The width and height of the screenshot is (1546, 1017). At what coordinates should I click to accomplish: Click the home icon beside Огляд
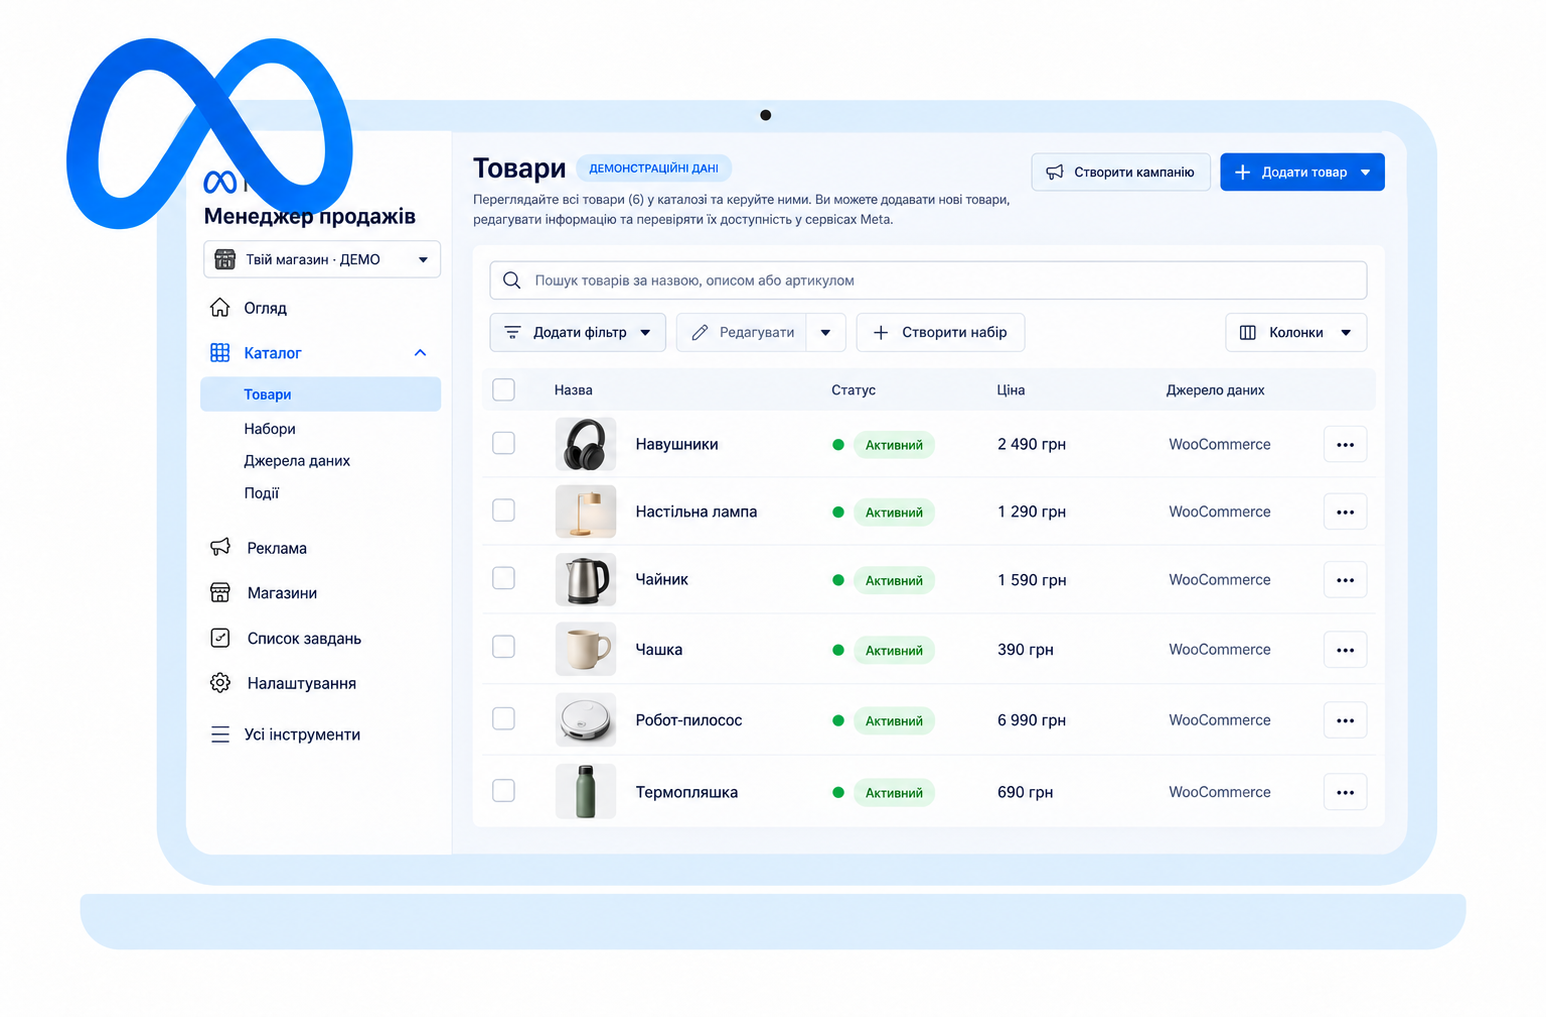[220, 307]
